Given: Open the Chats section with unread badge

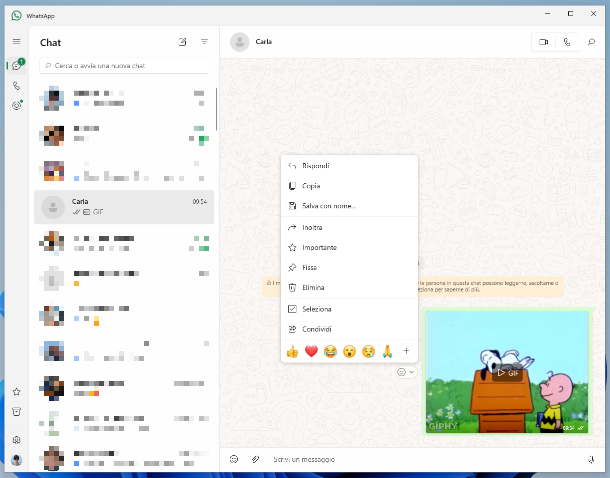Looking at the screenshot, I should click(16, 65).
